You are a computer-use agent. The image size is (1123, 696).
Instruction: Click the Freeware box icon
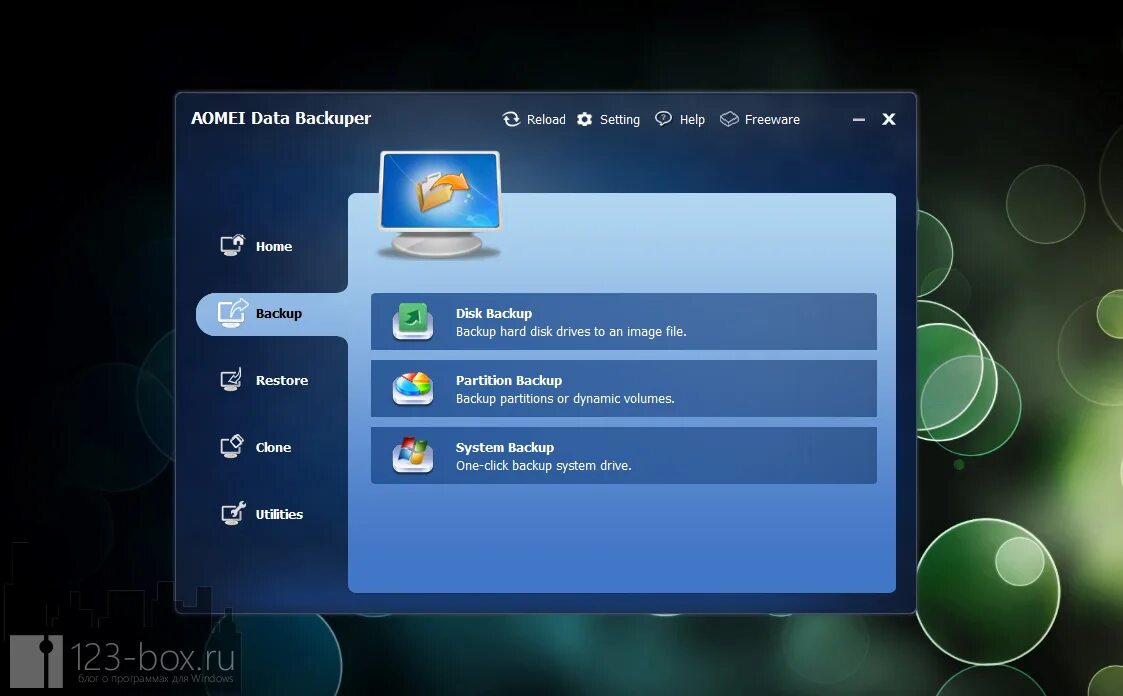coord(729,119)
